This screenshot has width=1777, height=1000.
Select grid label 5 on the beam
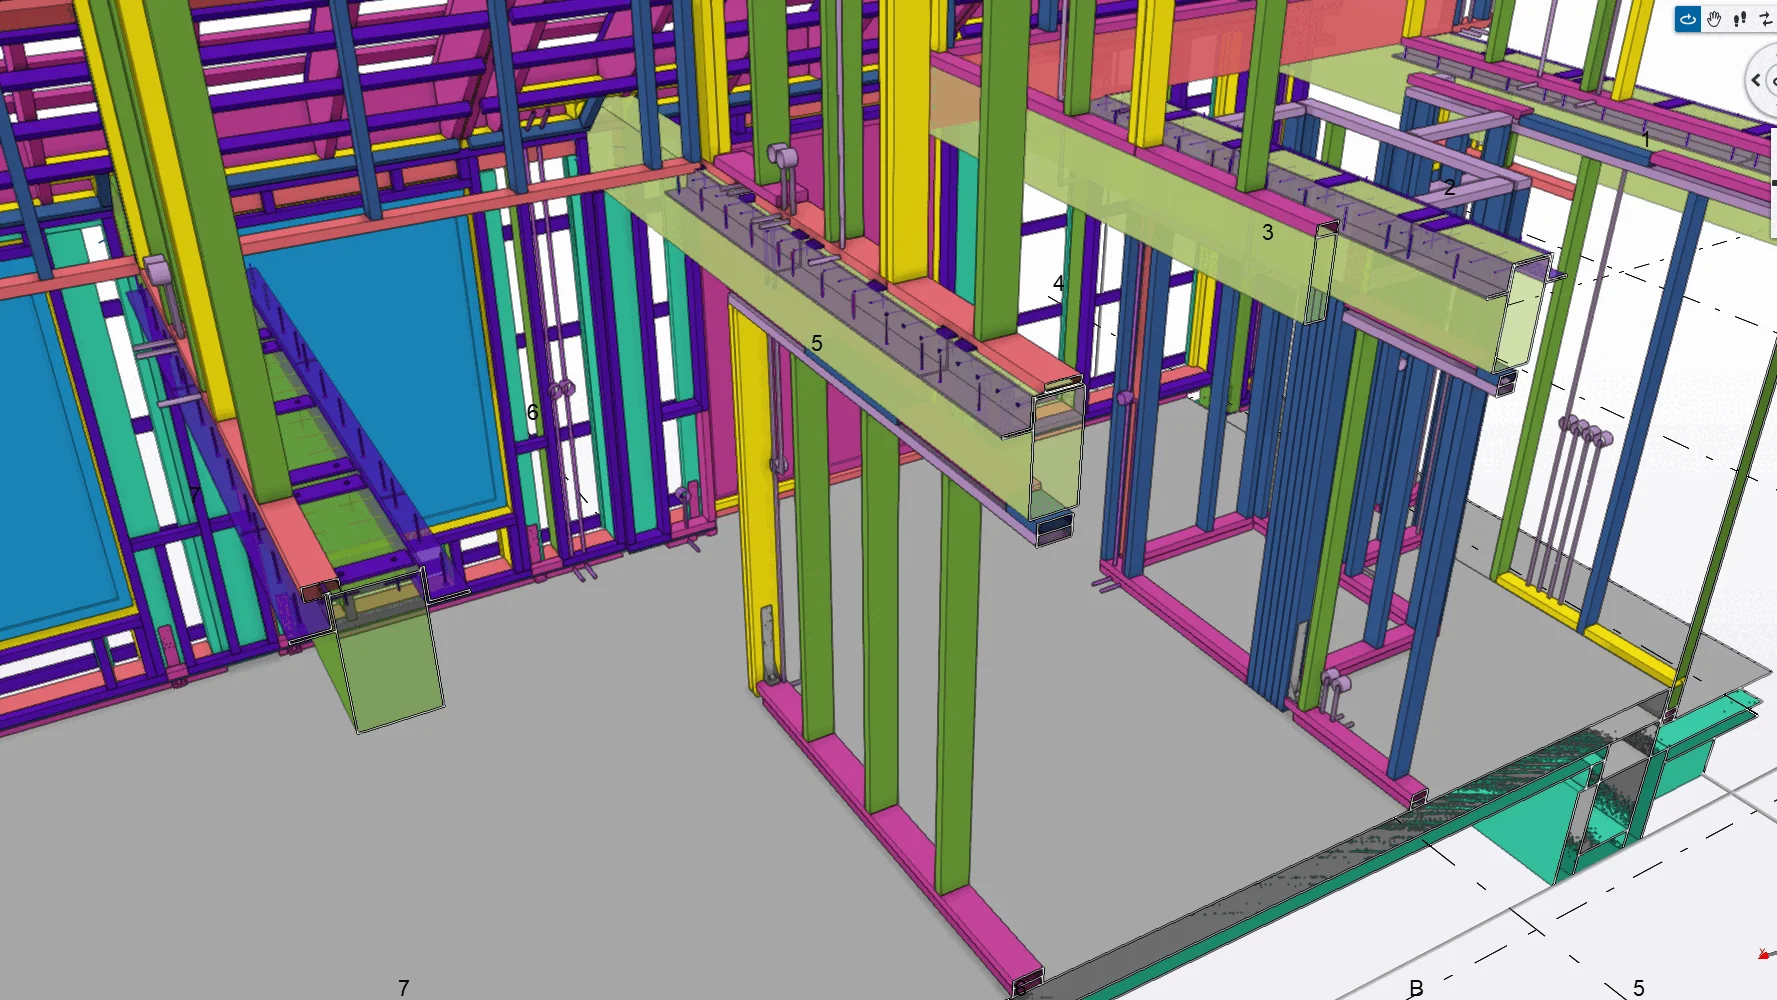coord(816,344)
